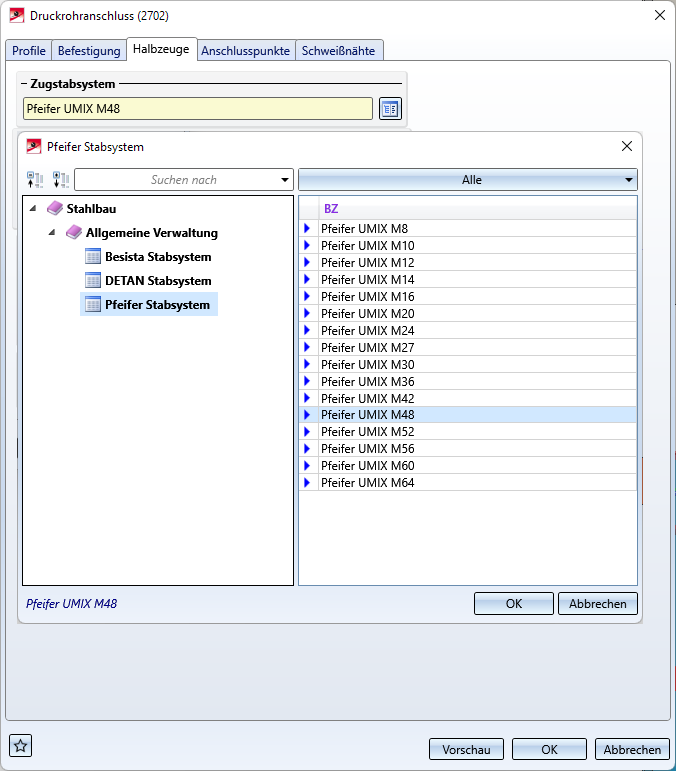Click row arrow for Pfeifer UMIX M12
The height and width of the screenshot is (771, 676).
point(307,262)
